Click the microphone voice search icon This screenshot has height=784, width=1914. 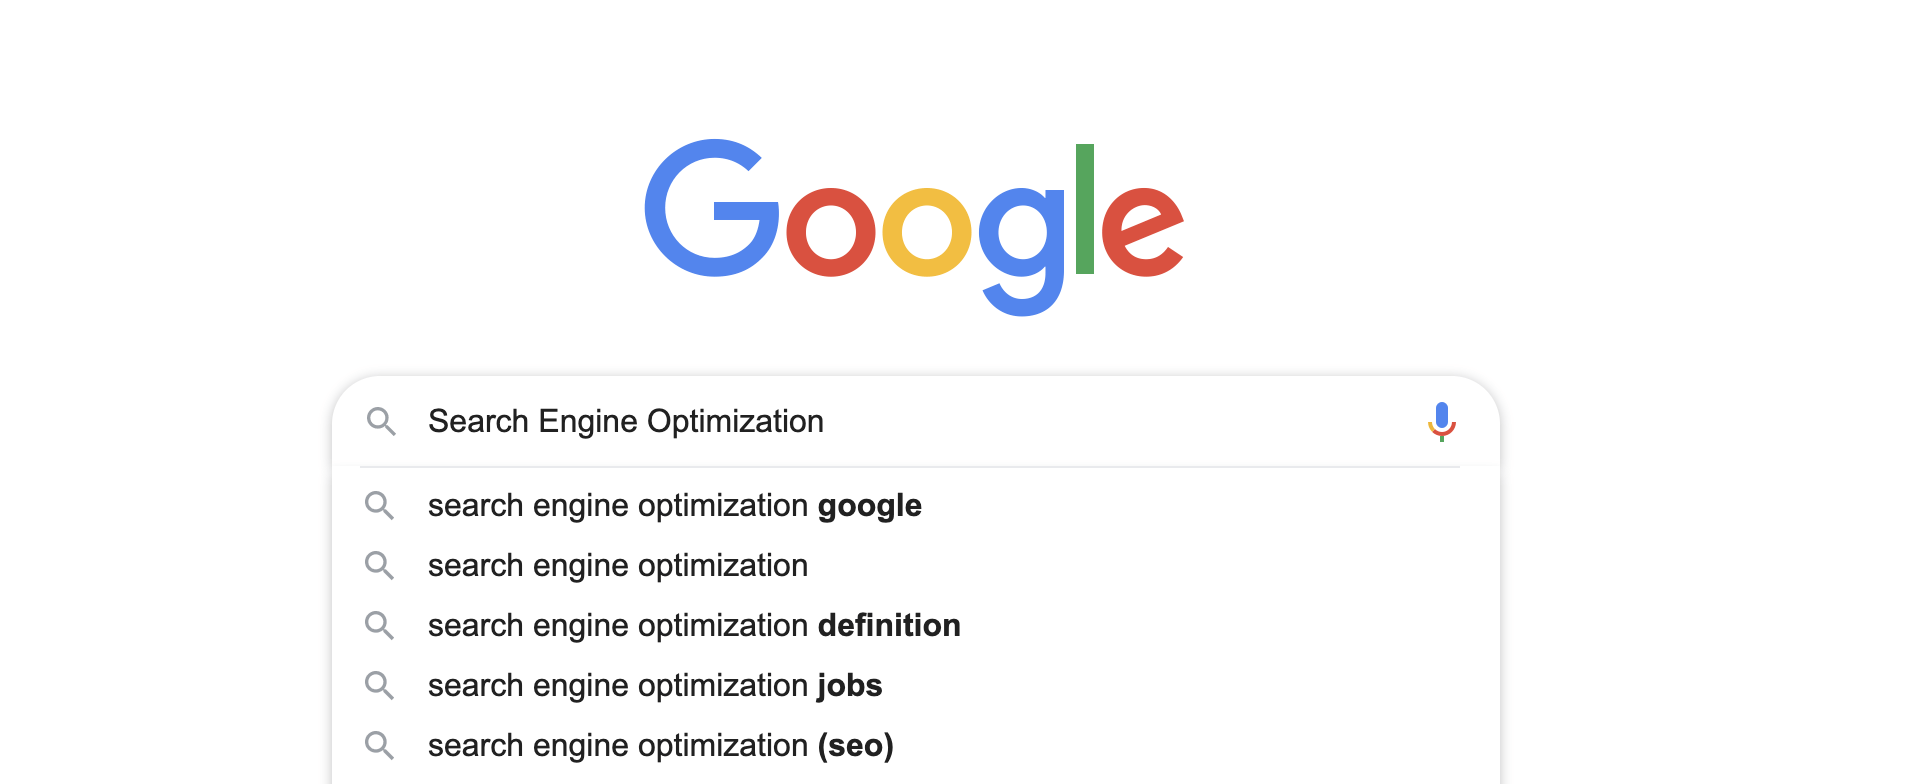(x=1441, y=421)
